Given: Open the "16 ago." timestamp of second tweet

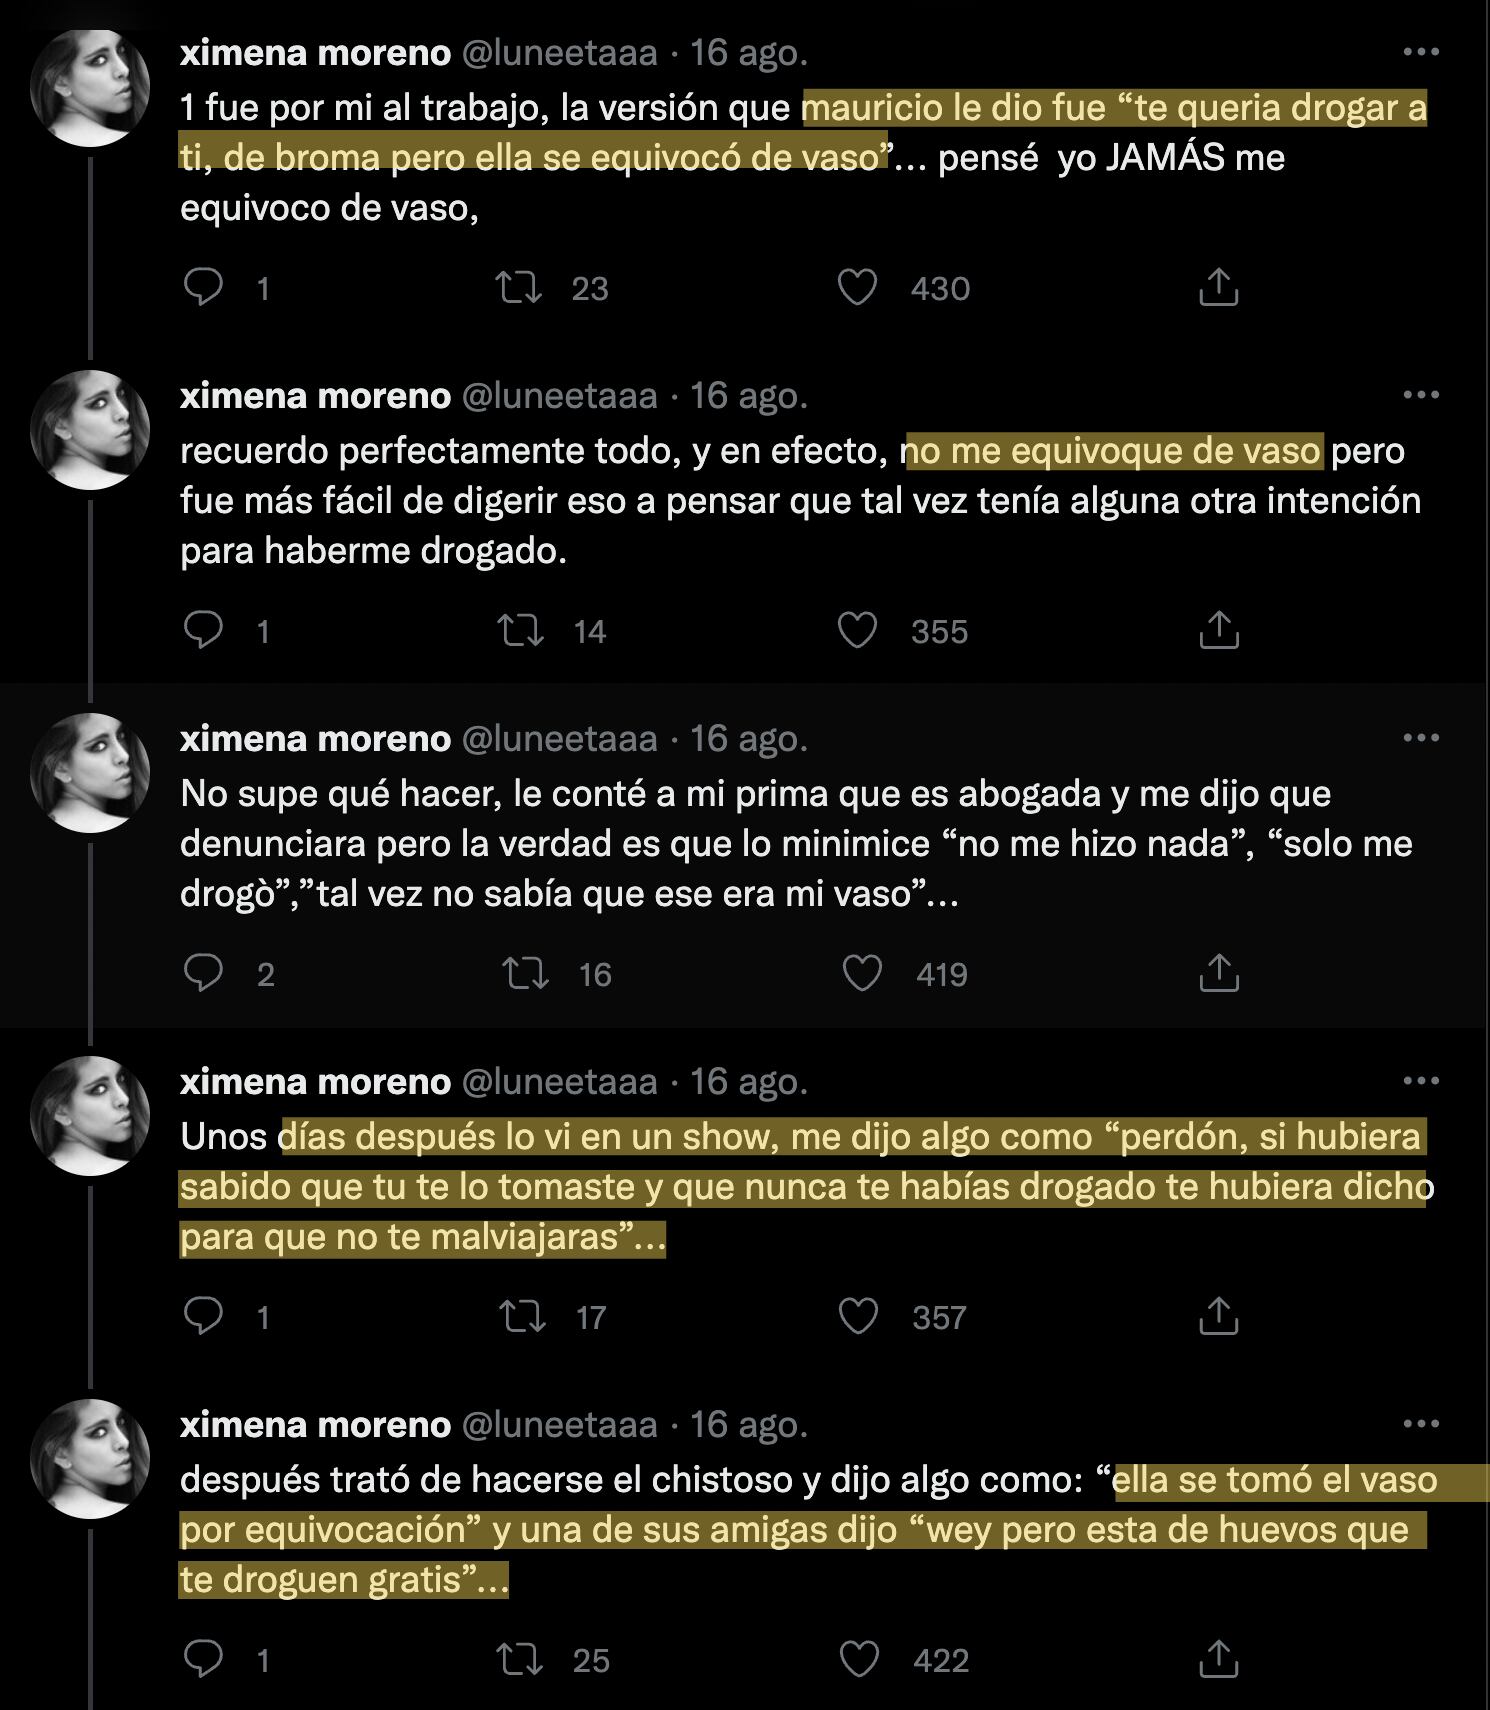Looking at the screenshot, I should coord(748,396).
